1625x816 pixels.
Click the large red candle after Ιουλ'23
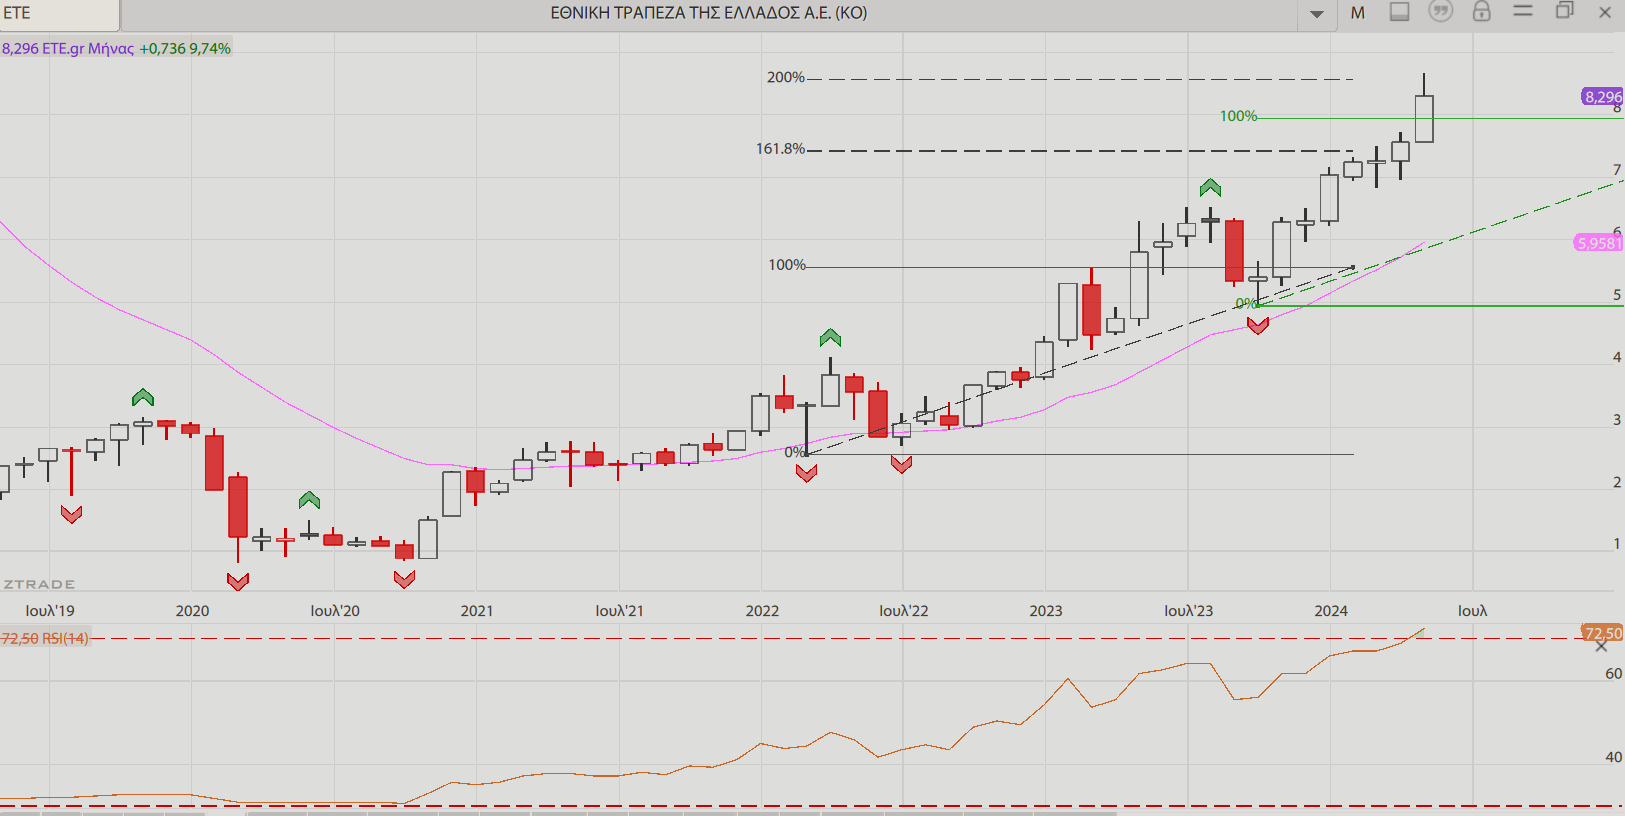(1234, 251)
